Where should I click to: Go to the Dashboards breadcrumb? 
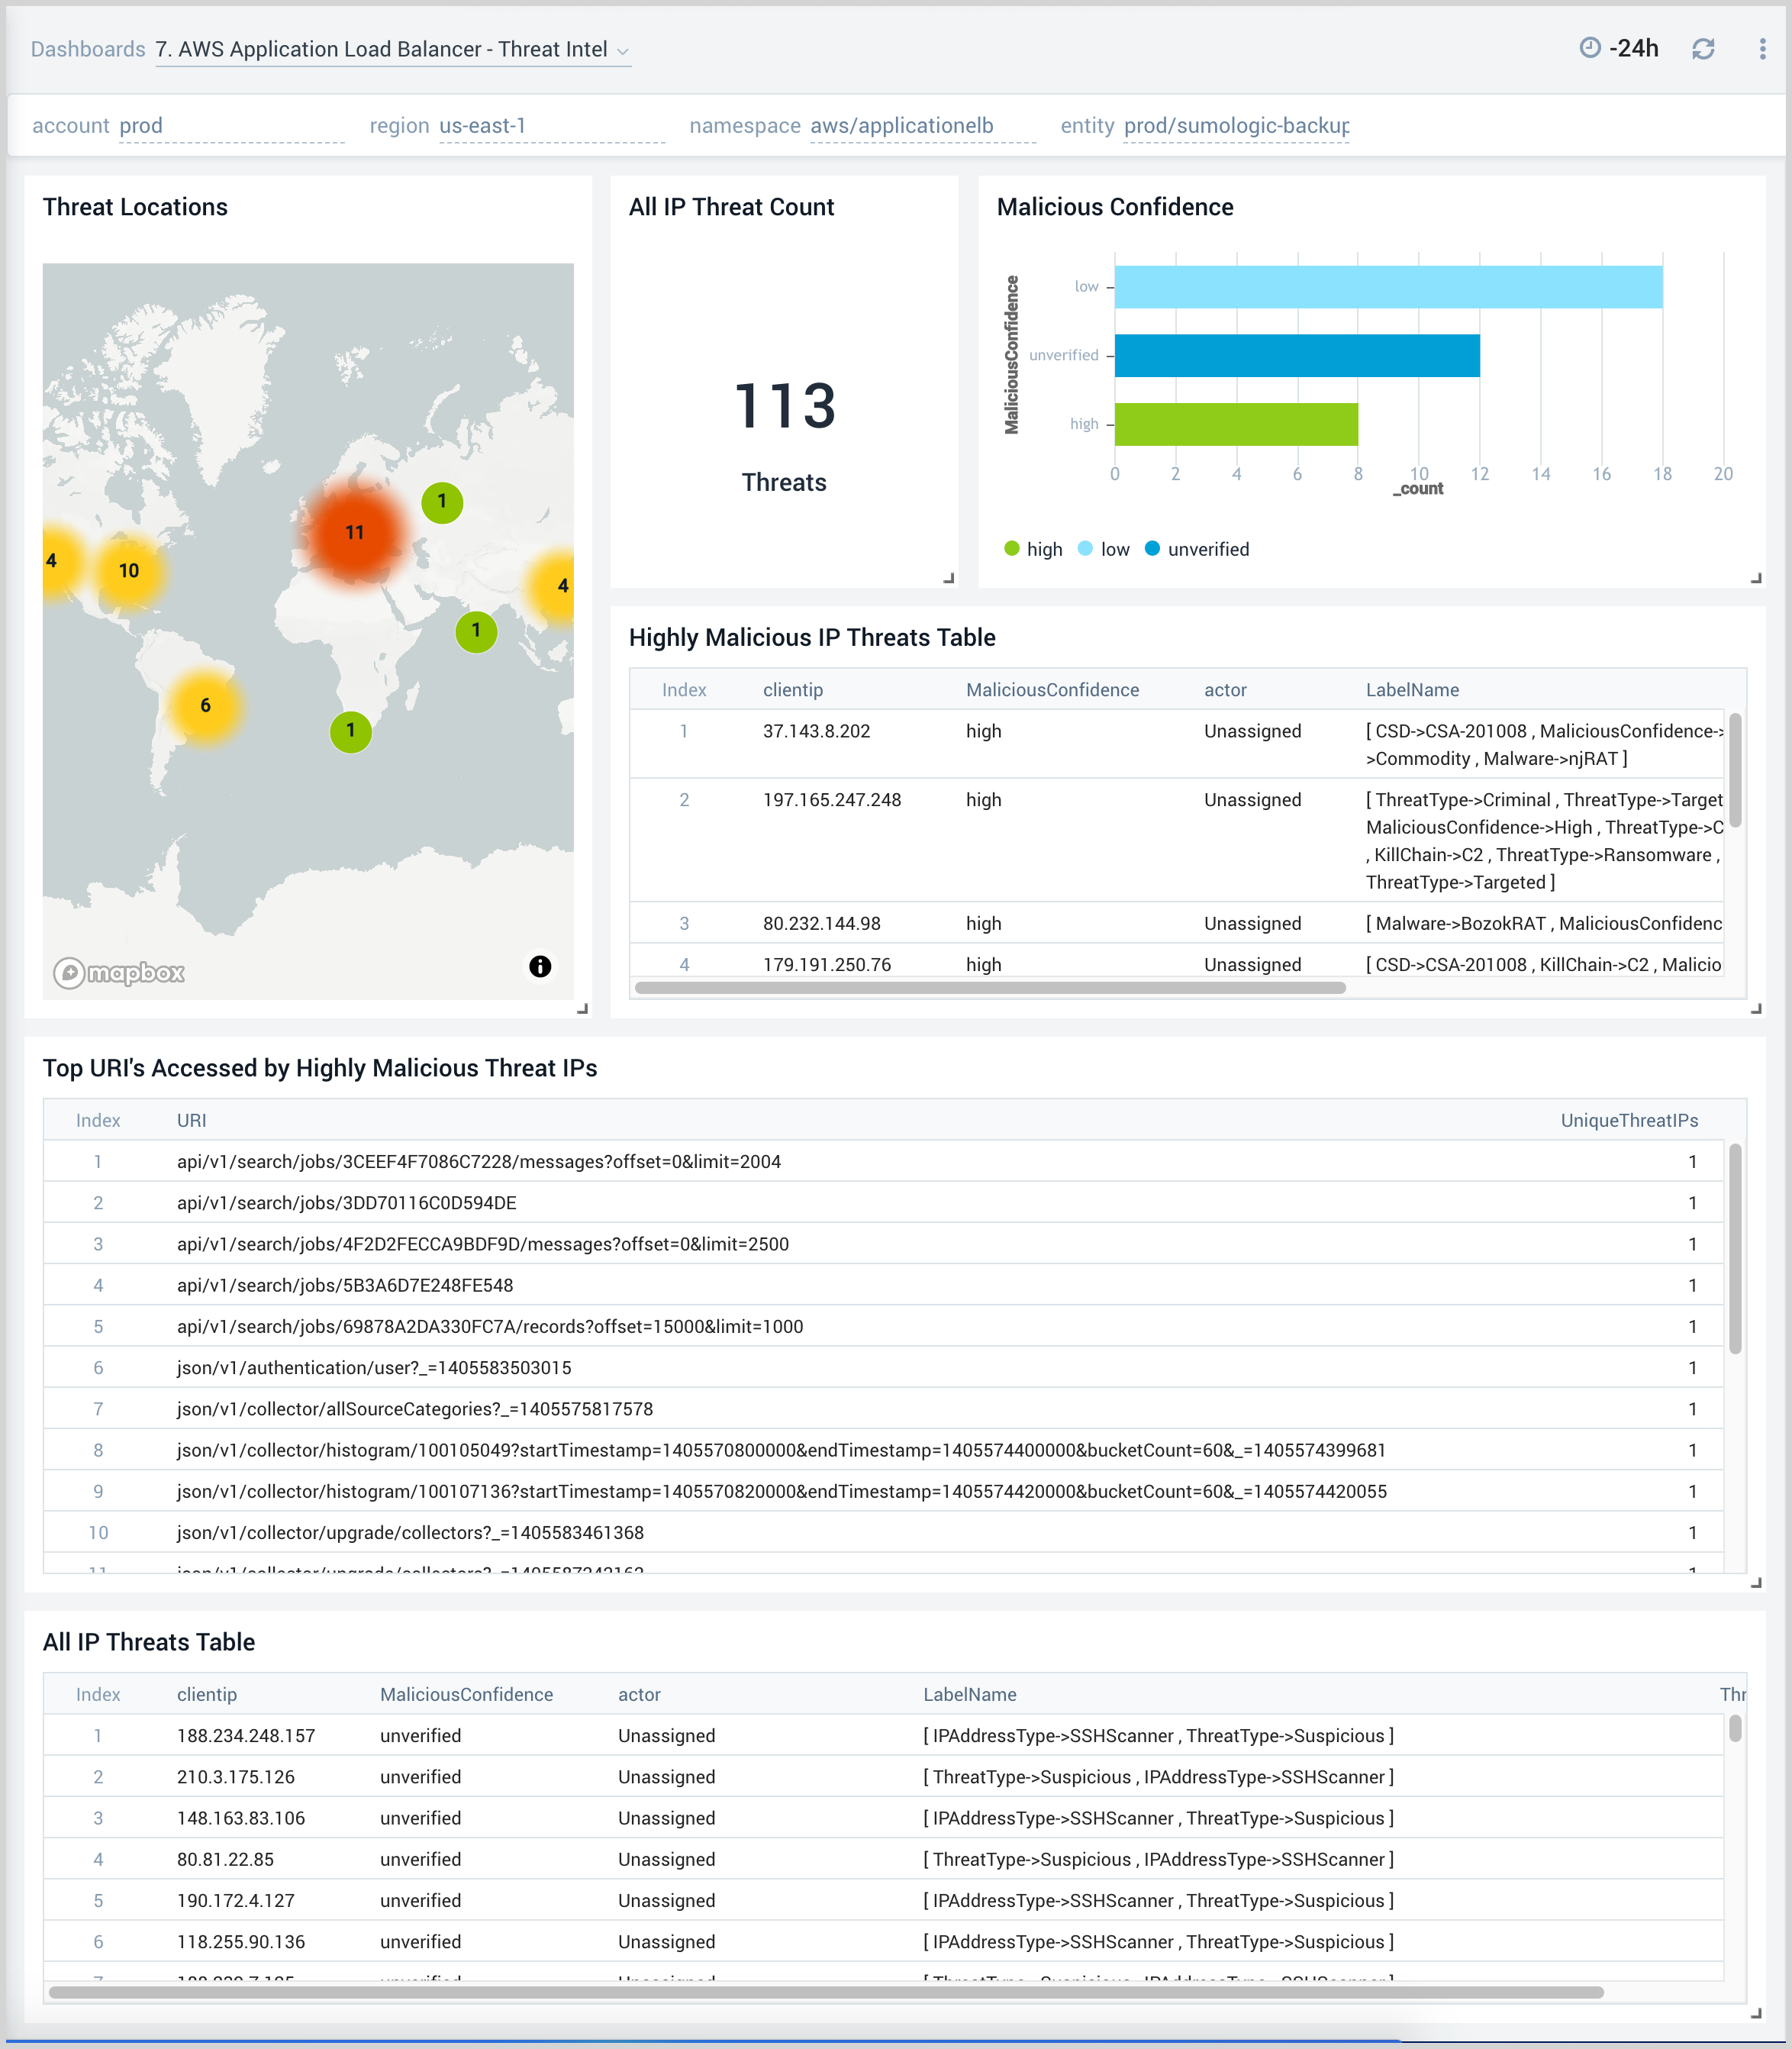[88, 48]
